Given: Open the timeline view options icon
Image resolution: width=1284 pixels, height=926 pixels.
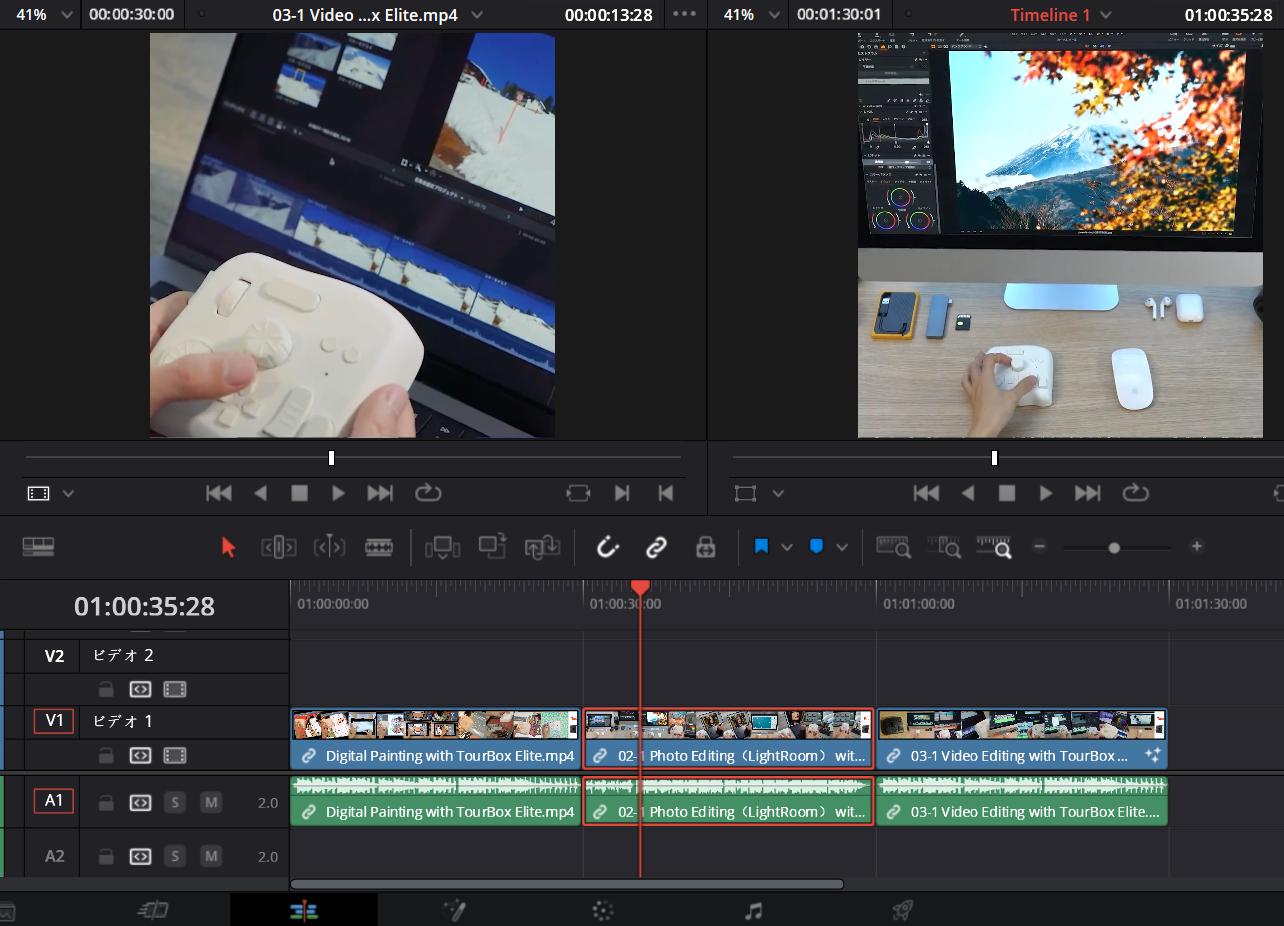Looking at the screenshot, I should click(x=38, y=546).
